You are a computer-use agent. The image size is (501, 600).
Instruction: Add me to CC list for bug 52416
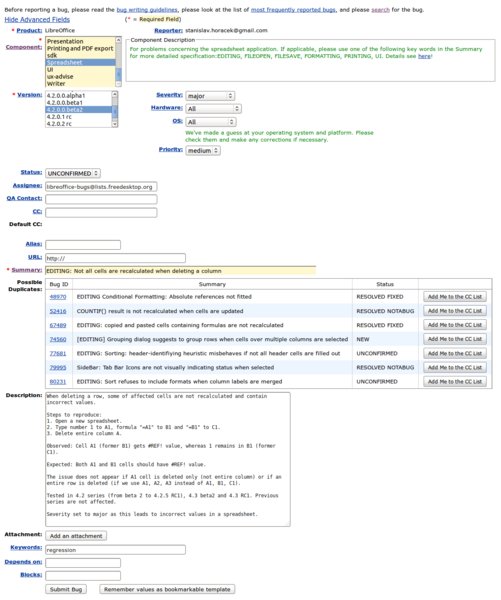point(455,311)
